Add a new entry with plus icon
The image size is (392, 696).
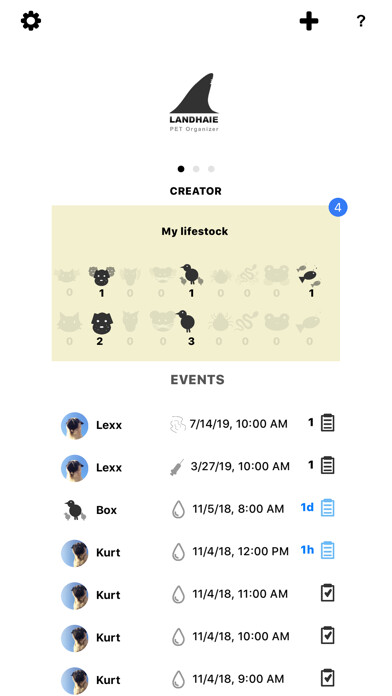[x=309, y=21]
